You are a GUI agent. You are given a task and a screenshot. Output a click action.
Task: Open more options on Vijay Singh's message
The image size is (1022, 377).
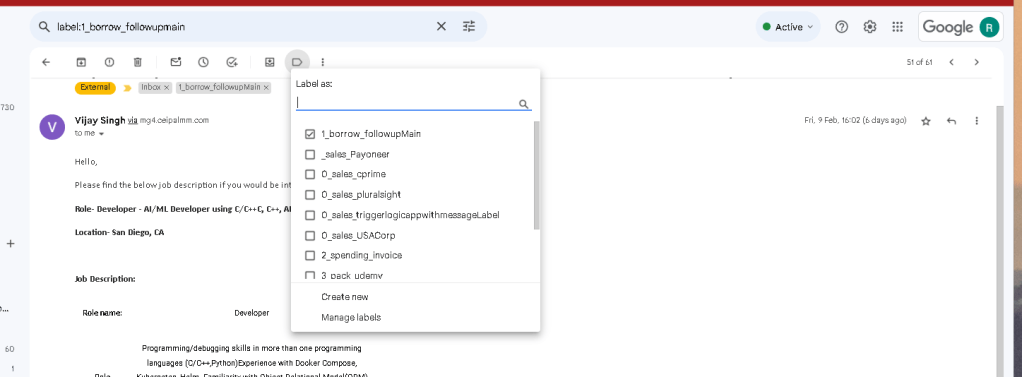click(x=976, y=121)
